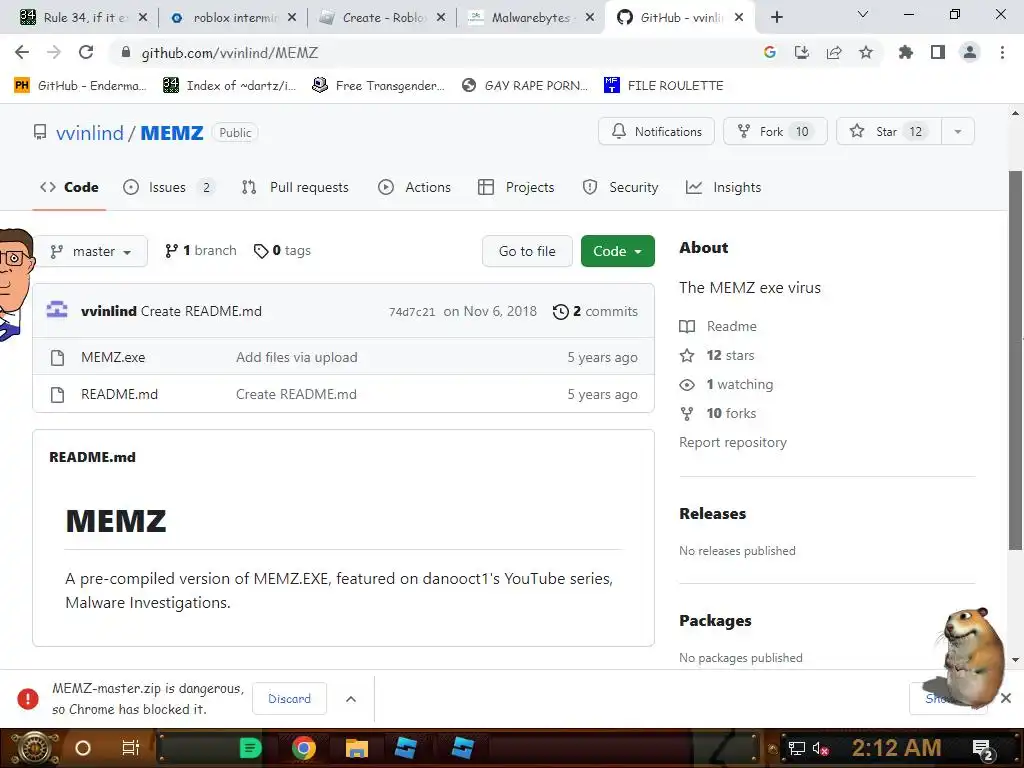Open the MEMZ repository name link
Screen dimensions: 1024x768
pos(172,133)
